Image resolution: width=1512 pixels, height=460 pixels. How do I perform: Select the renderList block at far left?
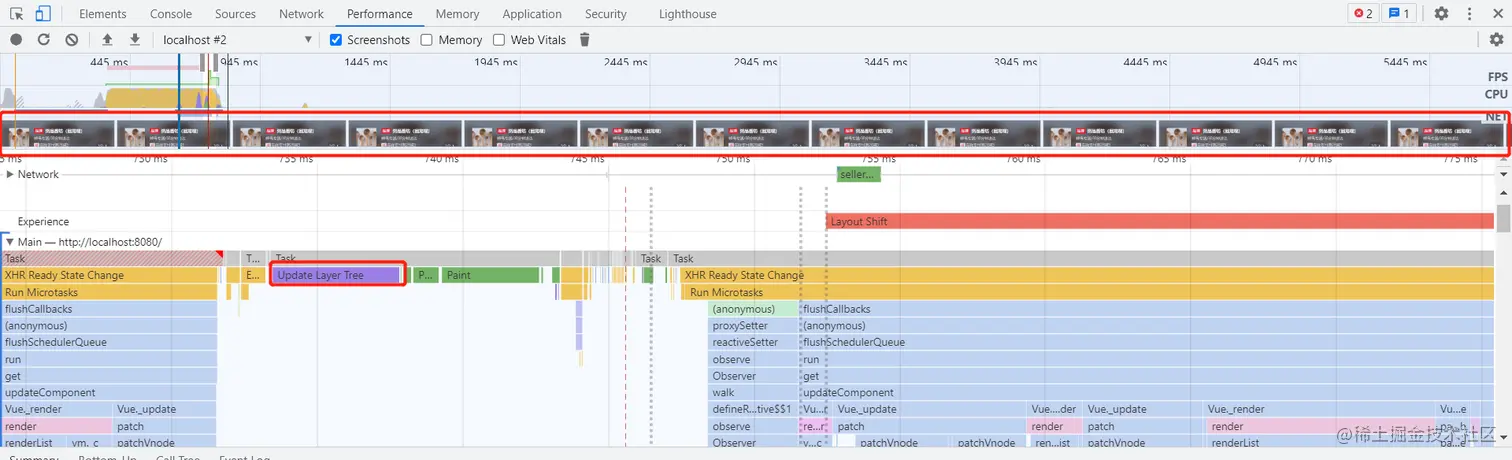tap(34, 443)
